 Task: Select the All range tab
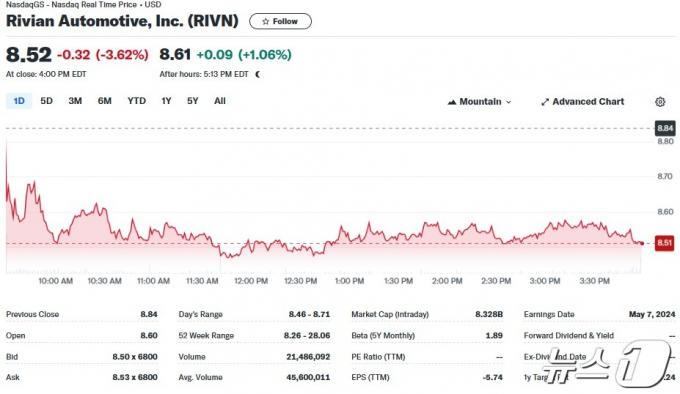(220, 101)
